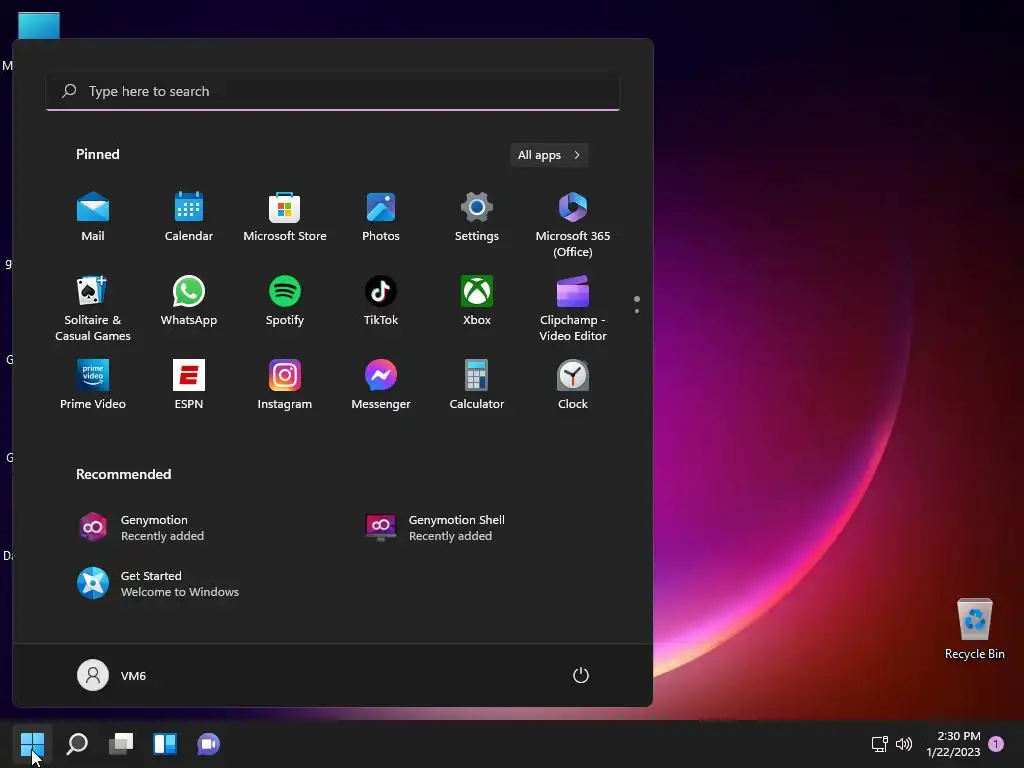The image size is (1024, 768).
Task: Open the Calendar app
Action: [189, 217]
